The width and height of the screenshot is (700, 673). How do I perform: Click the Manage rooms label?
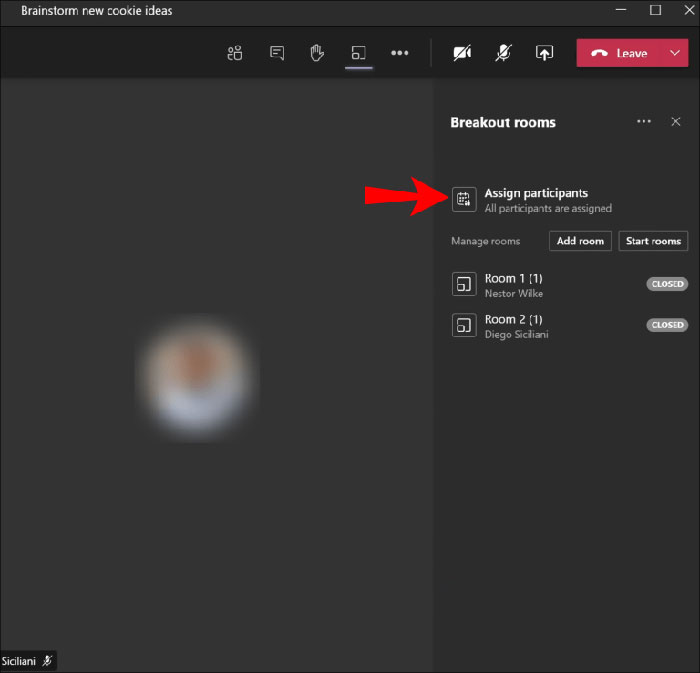click(485, 241)
